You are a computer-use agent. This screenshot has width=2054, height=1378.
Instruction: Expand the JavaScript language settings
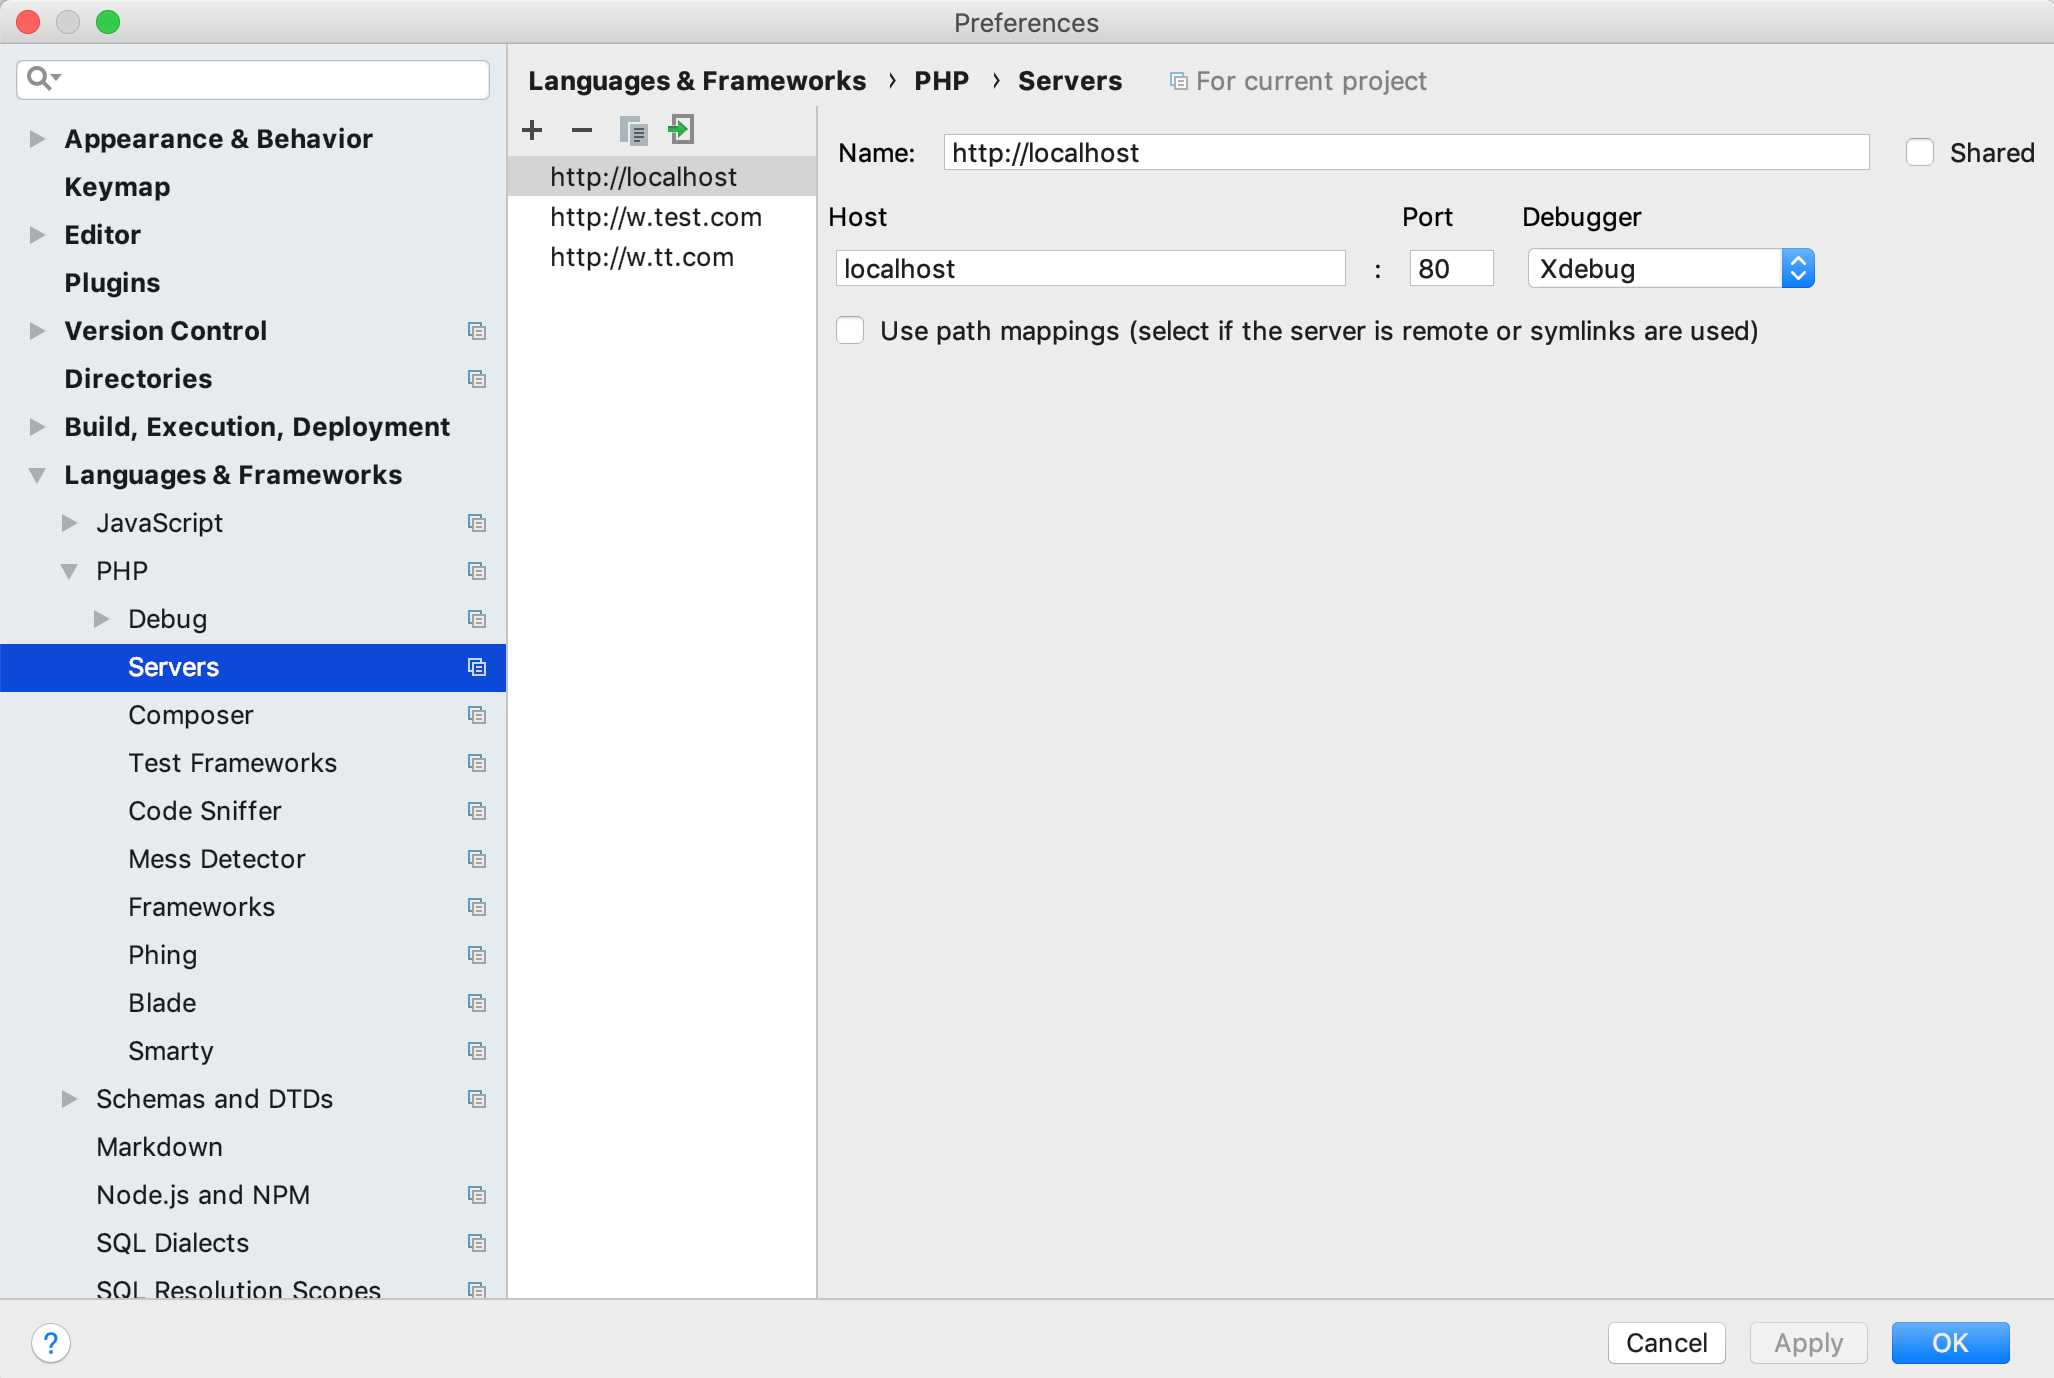(x=71, y=523)
